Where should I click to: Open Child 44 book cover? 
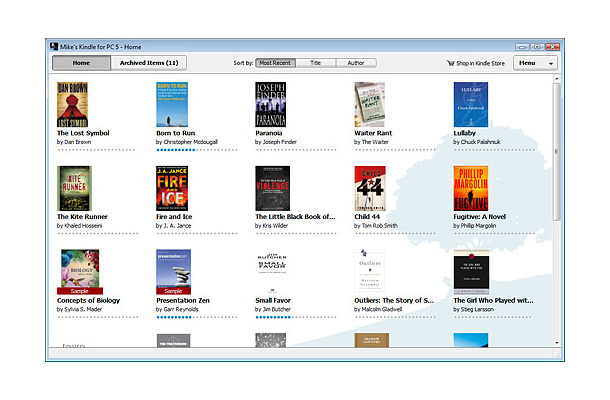tap(370, 188)
